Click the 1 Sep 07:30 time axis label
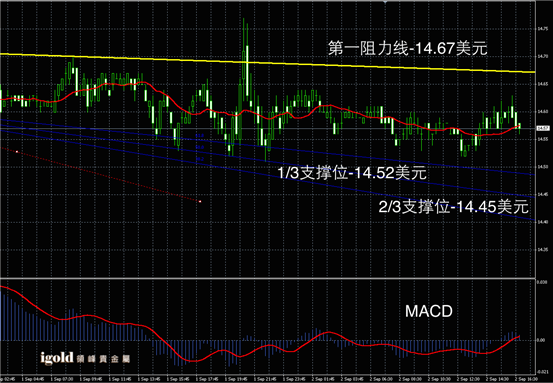This screenshot has height=383, width=553. pos(63,379)
